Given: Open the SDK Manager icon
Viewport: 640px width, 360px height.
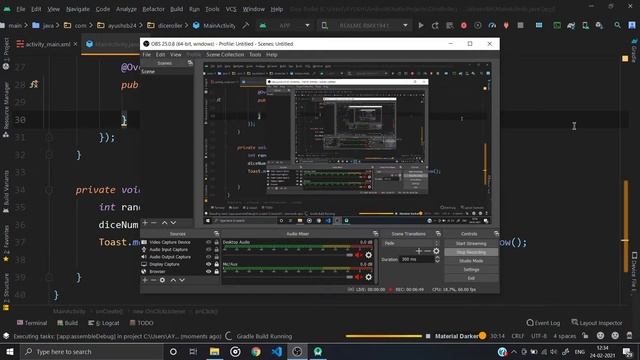Looking at the screenshot, I should [x=599, y=25].
